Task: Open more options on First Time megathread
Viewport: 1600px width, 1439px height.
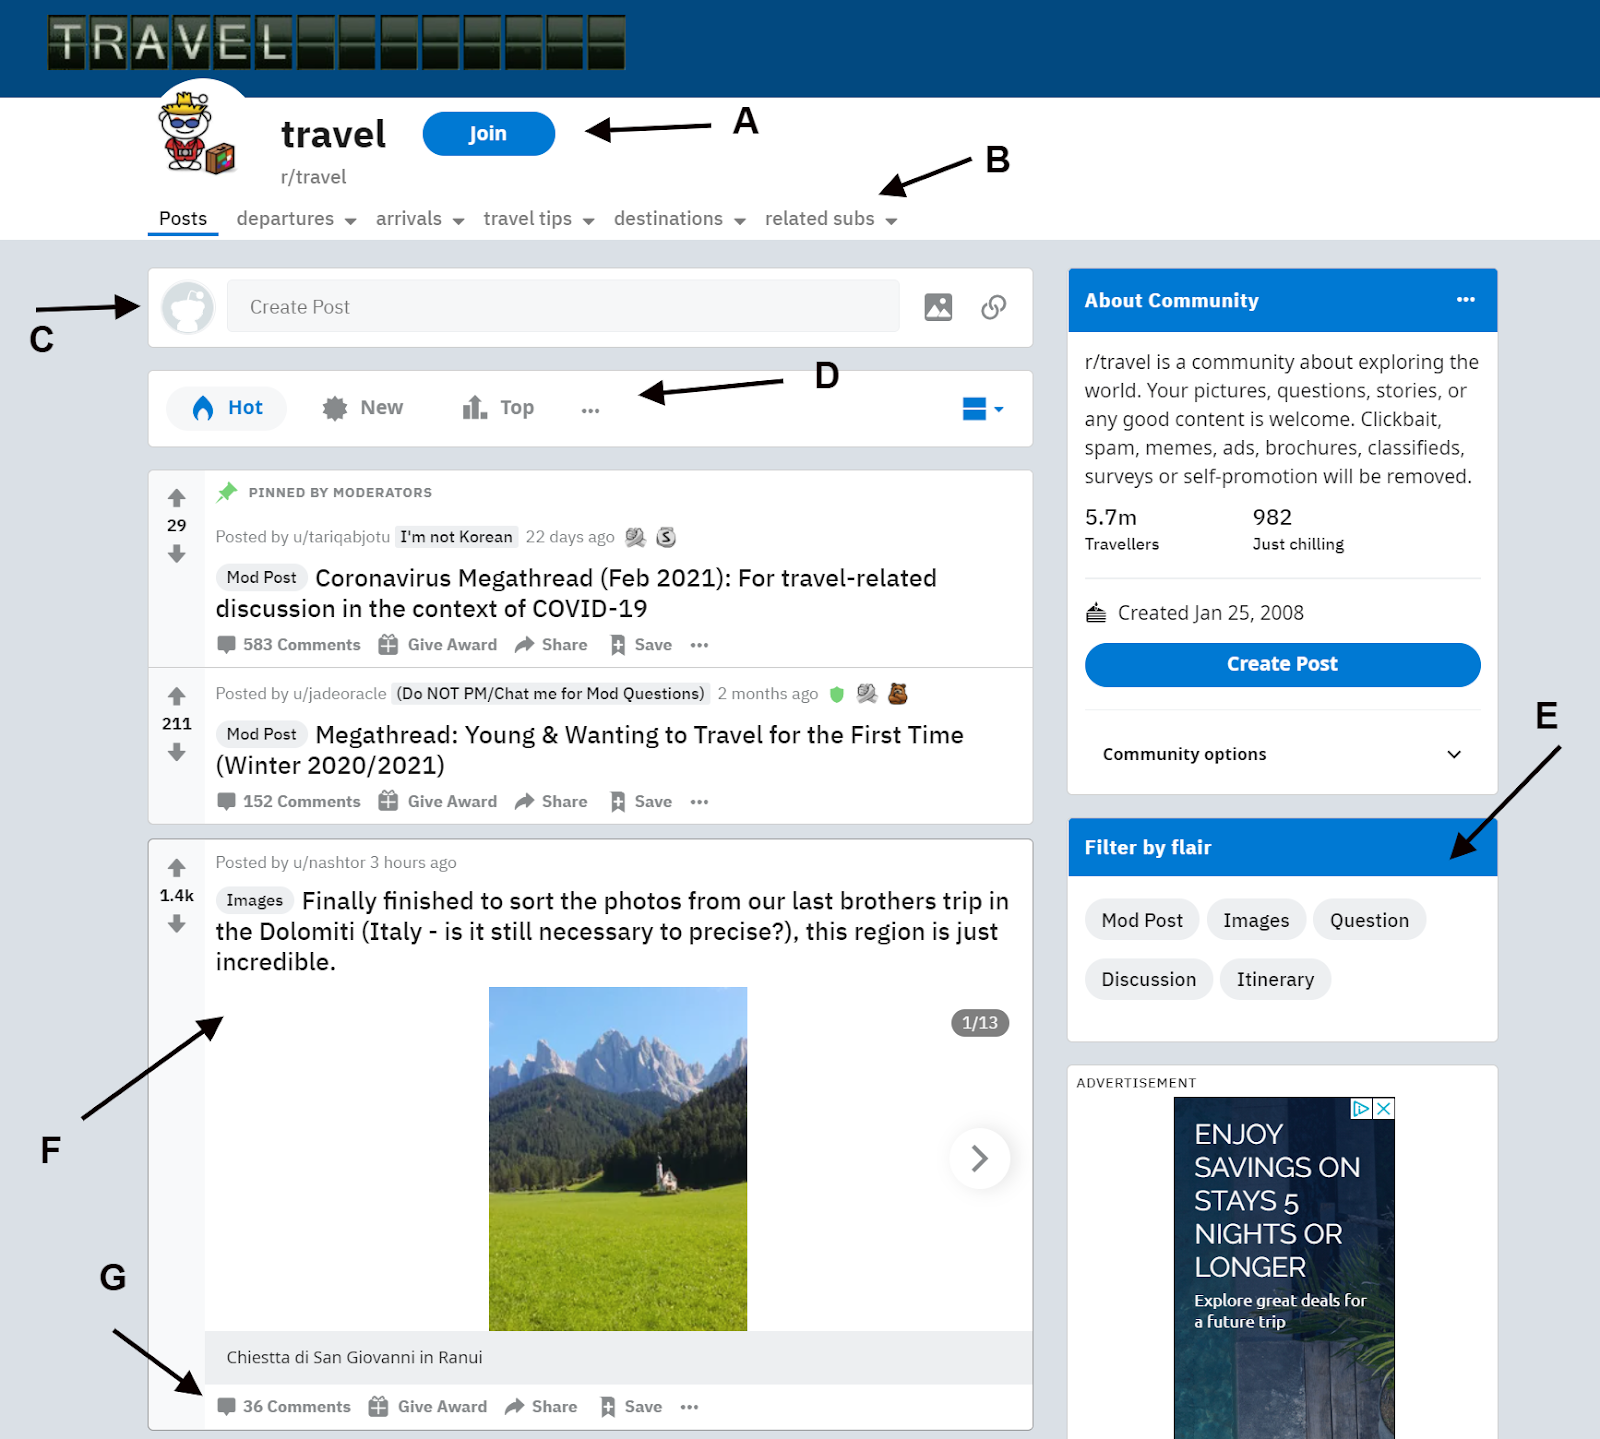Action: tap(699, 802)
